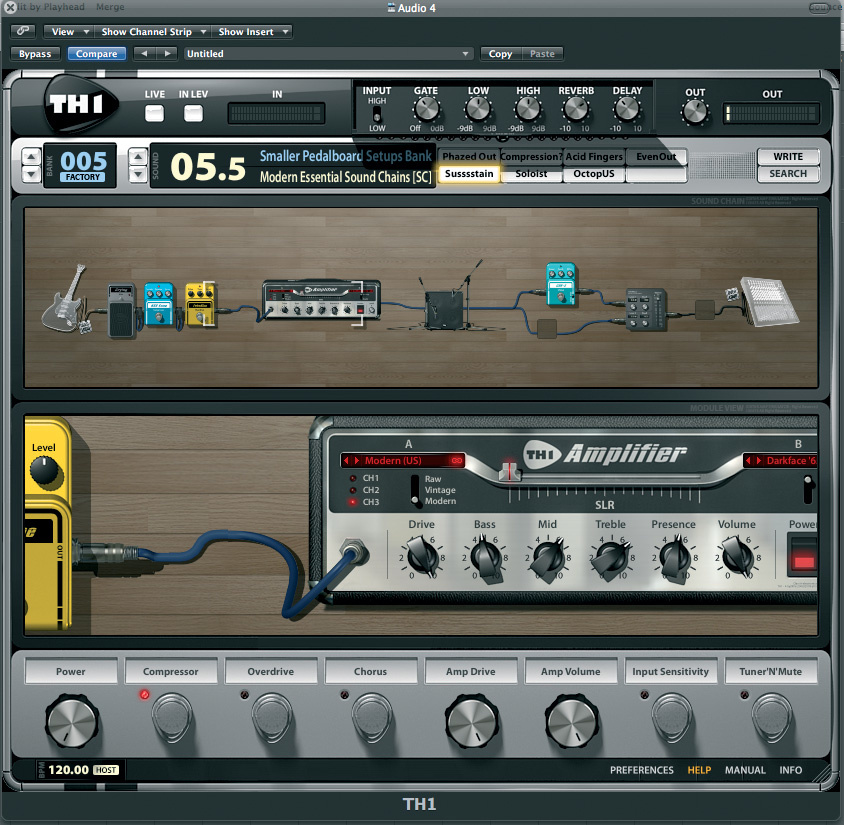
Task: Click the WRITE button
Action: click(x=788, y=157)
